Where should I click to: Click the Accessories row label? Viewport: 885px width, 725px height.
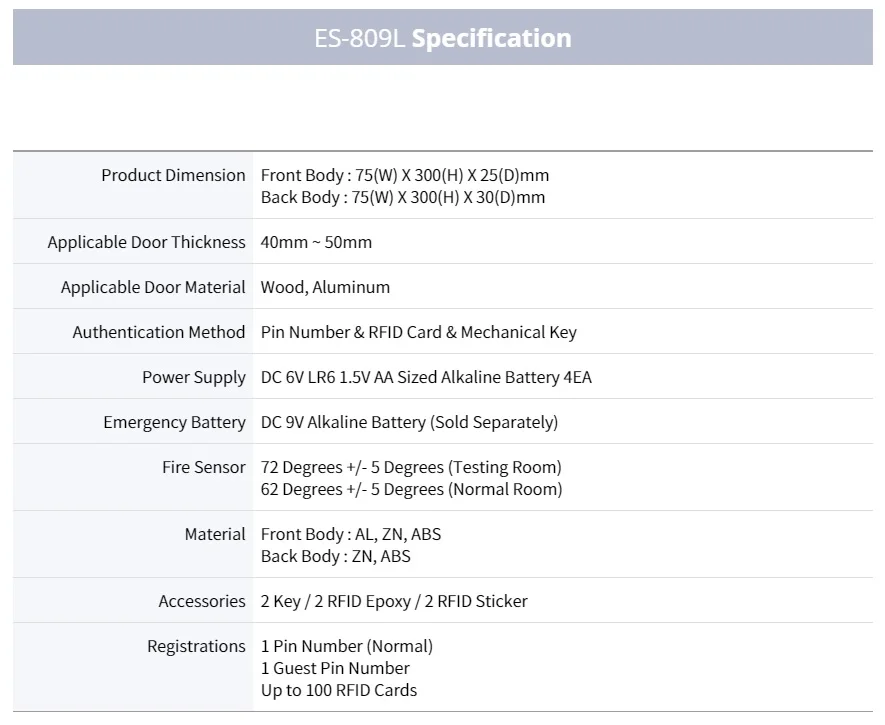[201, 601]
